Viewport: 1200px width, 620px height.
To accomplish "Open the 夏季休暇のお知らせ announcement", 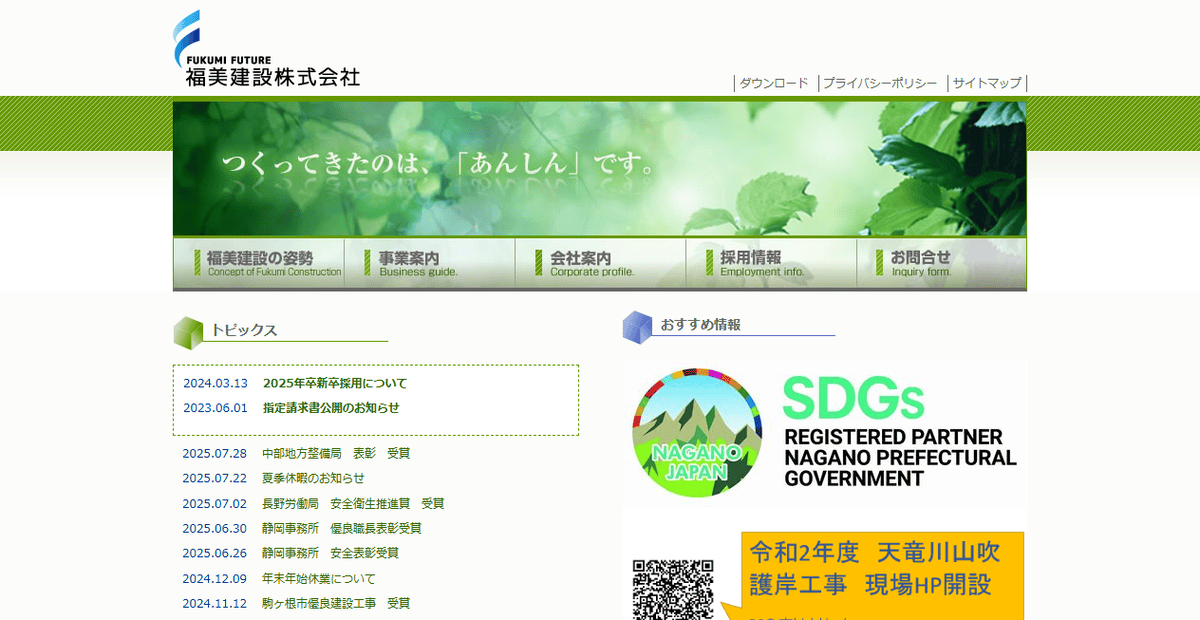I will (x=312, y=478).
